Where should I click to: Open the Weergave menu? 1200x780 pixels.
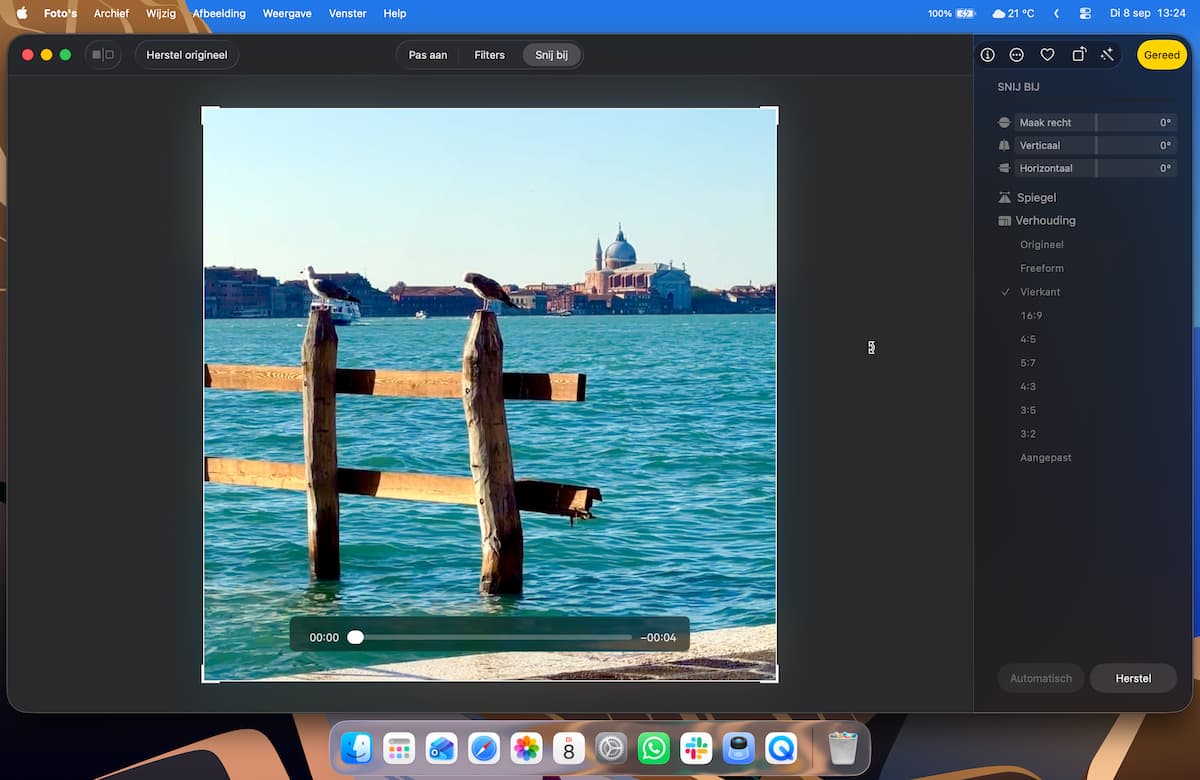pyautogui.click(x=287, y=13)
